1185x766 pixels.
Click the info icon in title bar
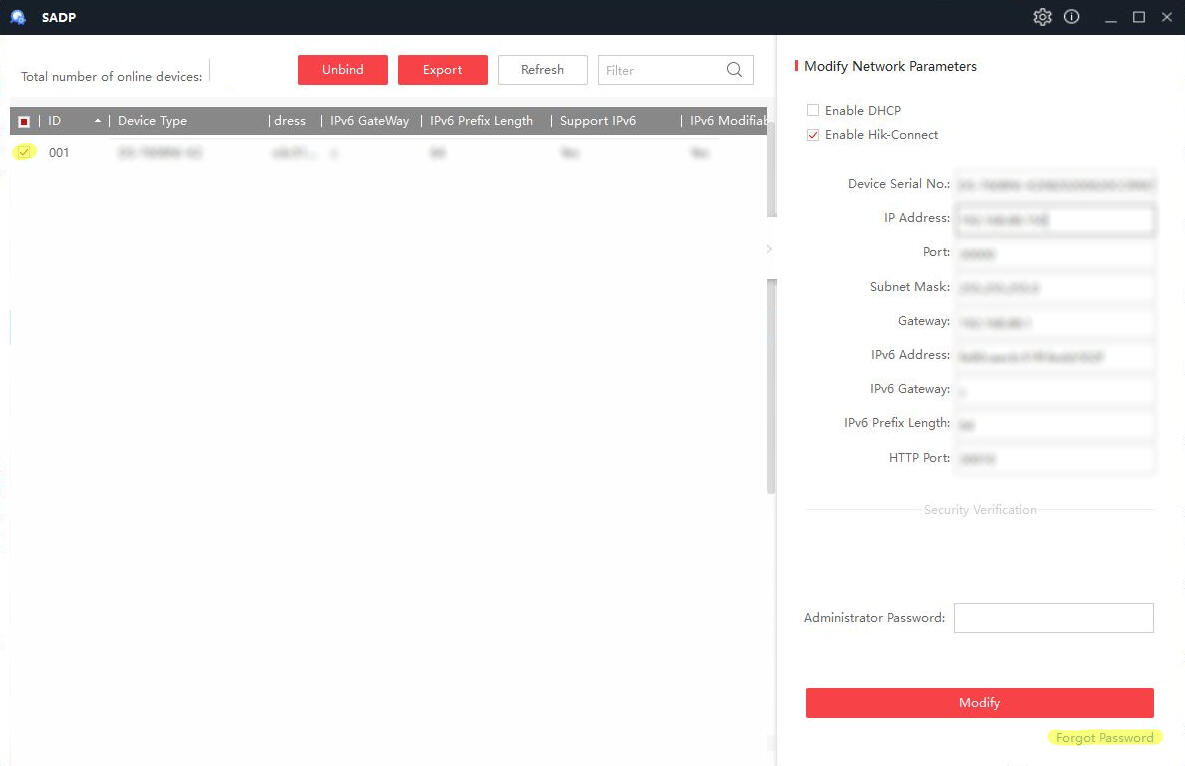1072,17
